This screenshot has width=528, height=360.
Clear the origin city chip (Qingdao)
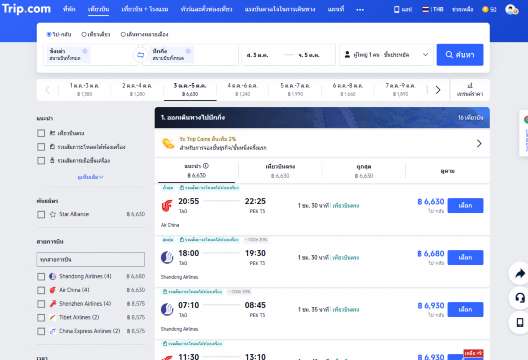coord(85,51)
